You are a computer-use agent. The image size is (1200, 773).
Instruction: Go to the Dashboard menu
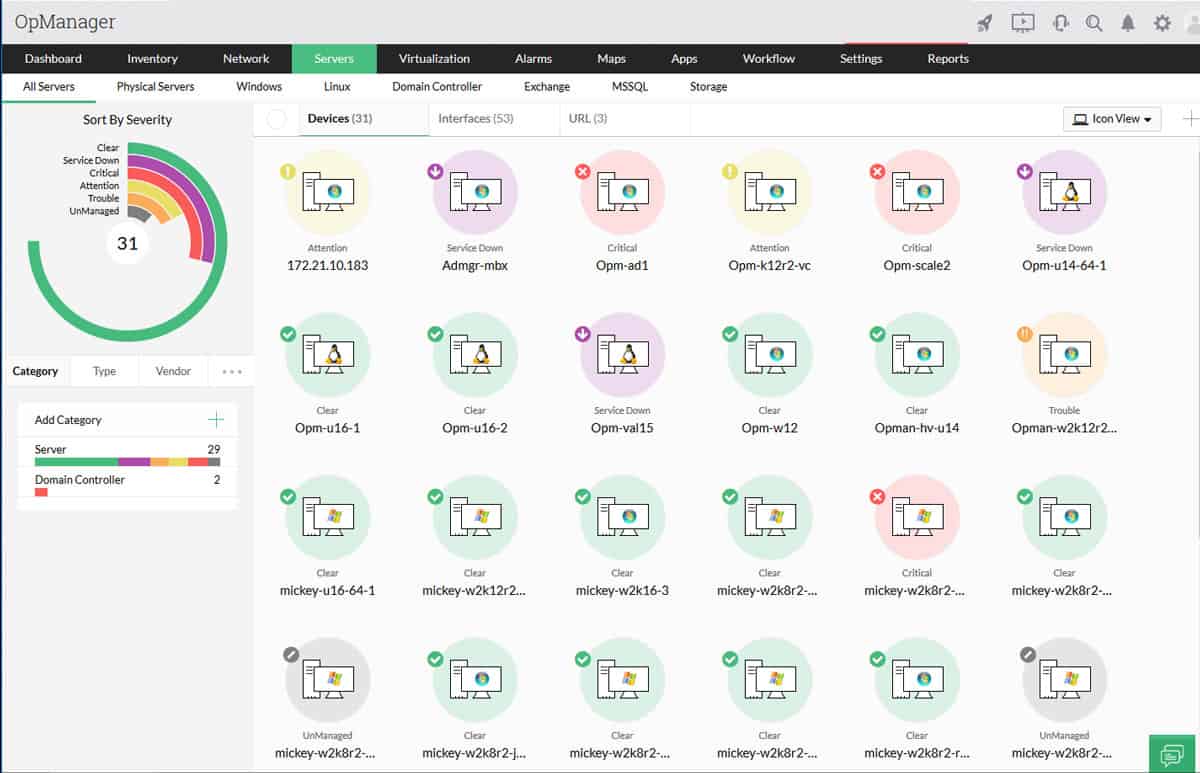click(53, 58)
